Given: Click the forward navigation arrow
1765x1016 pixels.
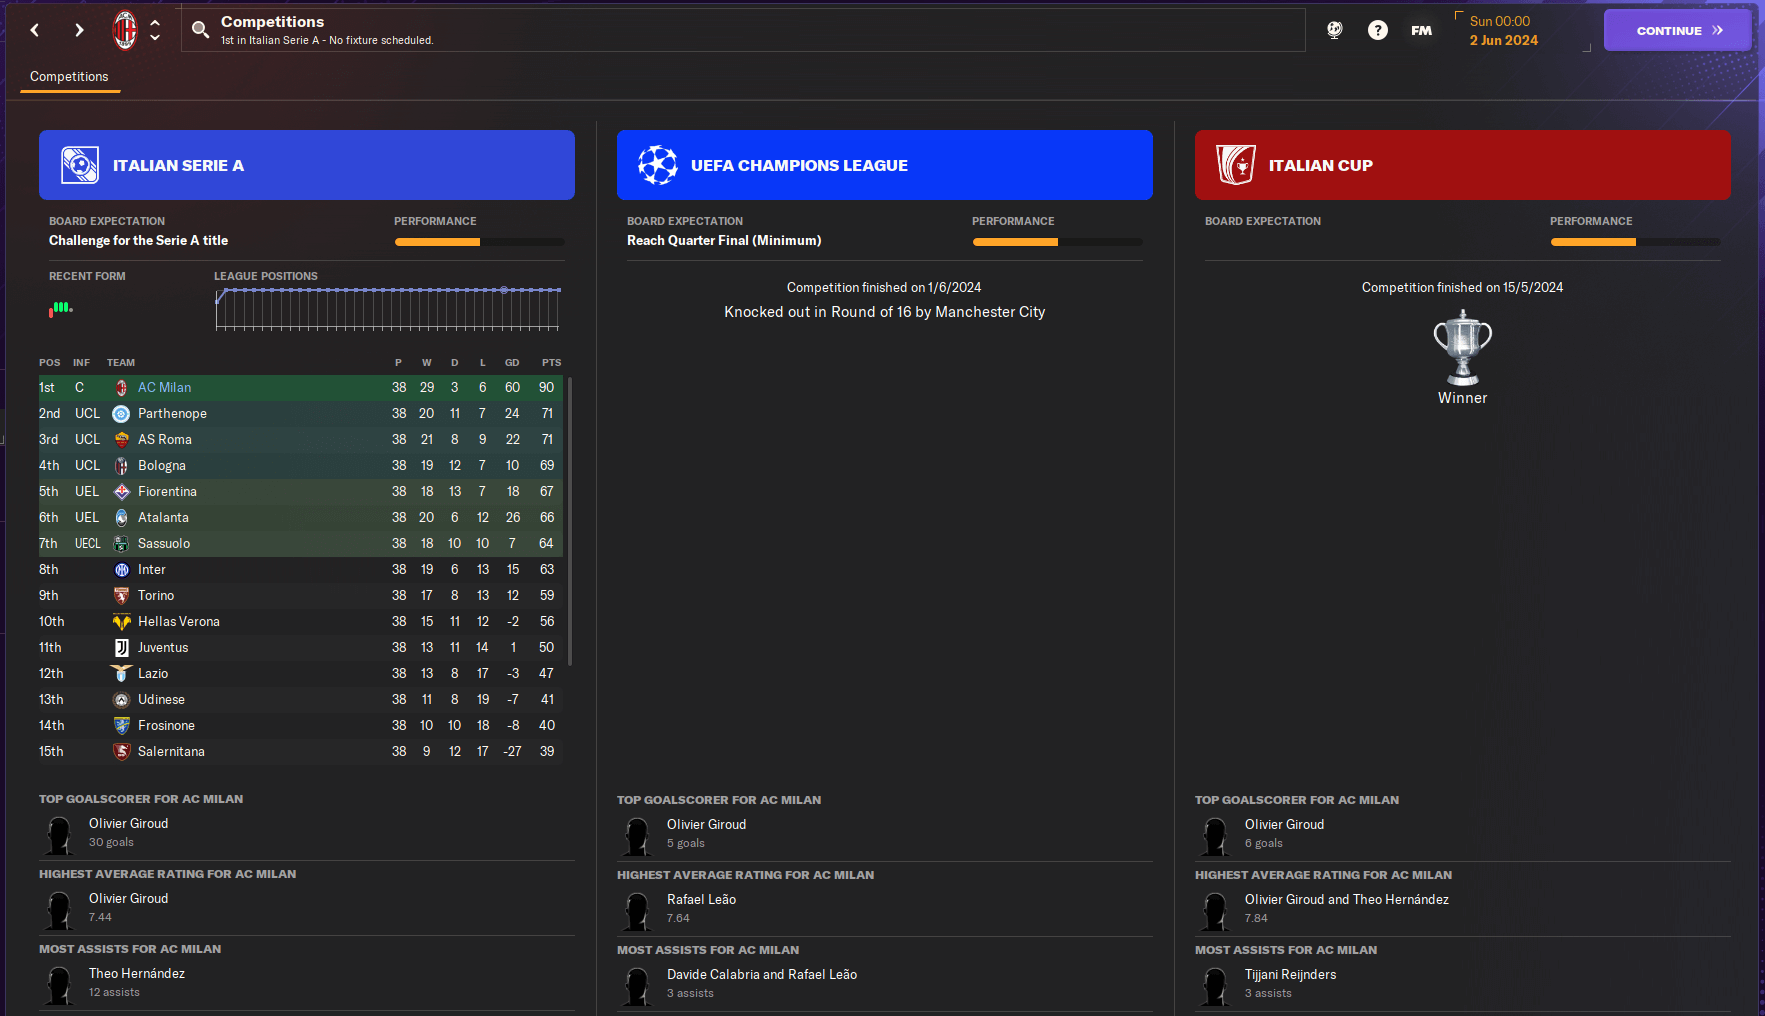Looking at the screenshot, I should coord(79,30).
